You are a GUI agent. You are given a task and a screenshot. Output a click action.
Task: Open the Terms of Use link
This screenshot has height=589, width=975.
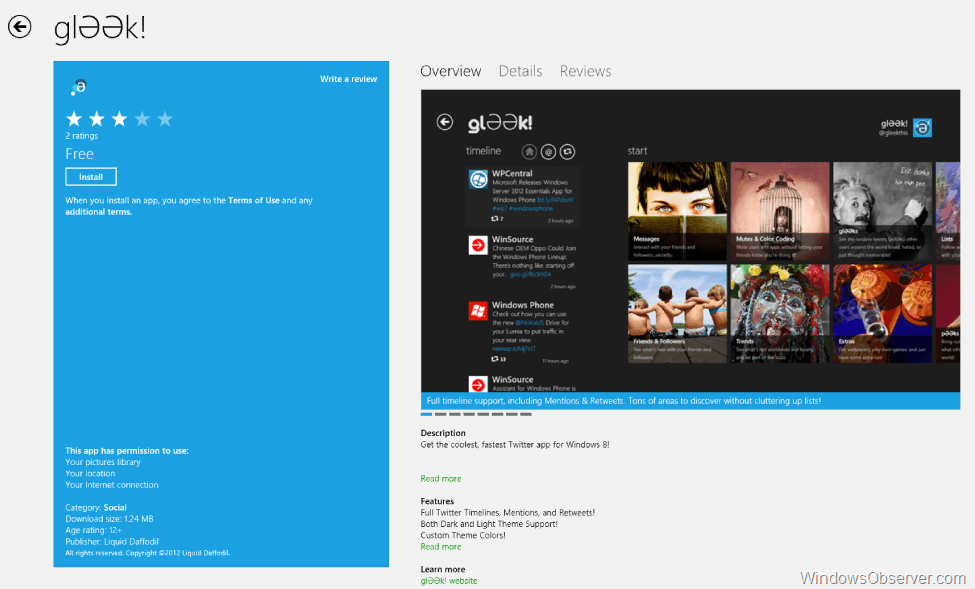click(253, 201)
